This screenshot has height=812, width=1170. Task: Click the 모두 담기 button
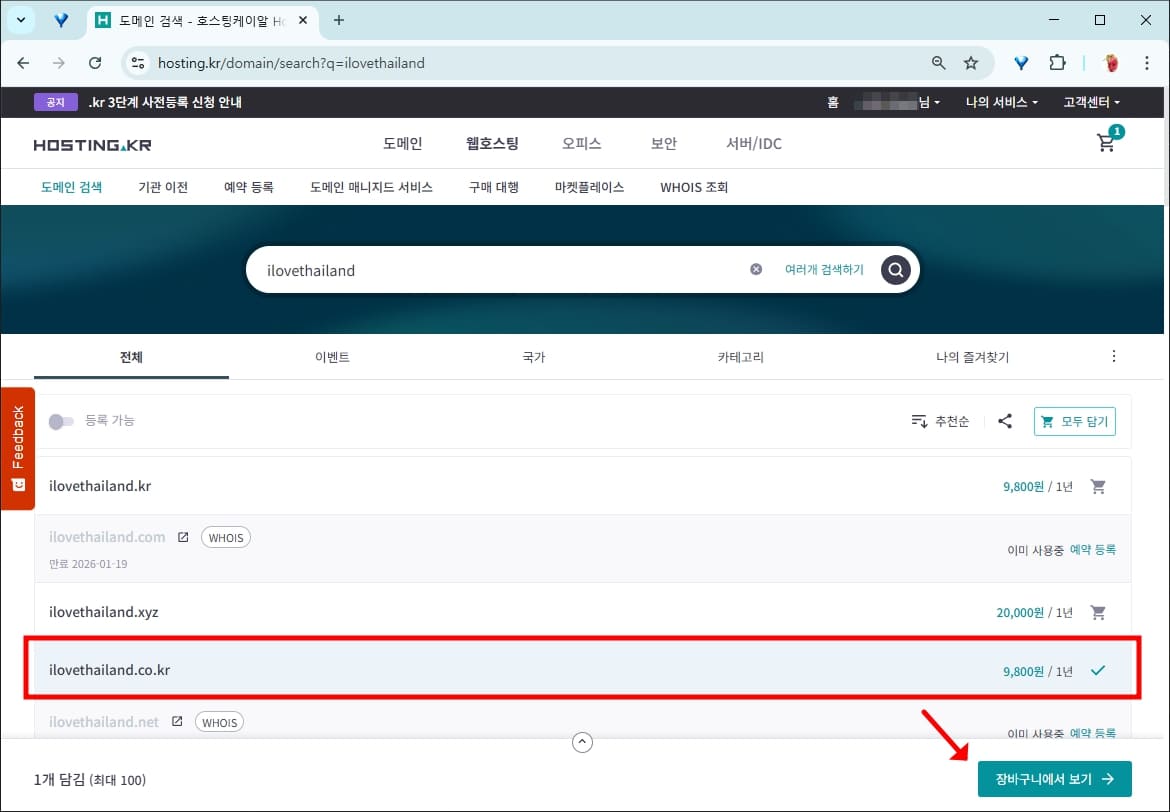[x=1074, y=422]
